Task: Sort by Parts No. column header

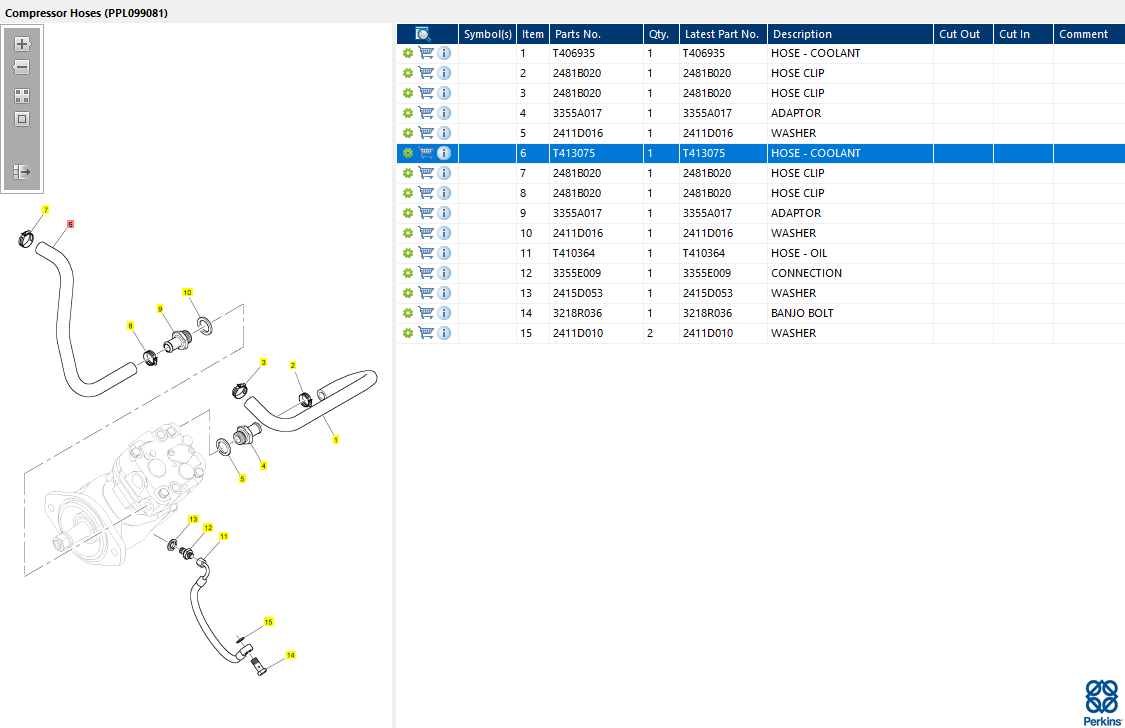Action: pyautogui.click(x=596, y=34)
